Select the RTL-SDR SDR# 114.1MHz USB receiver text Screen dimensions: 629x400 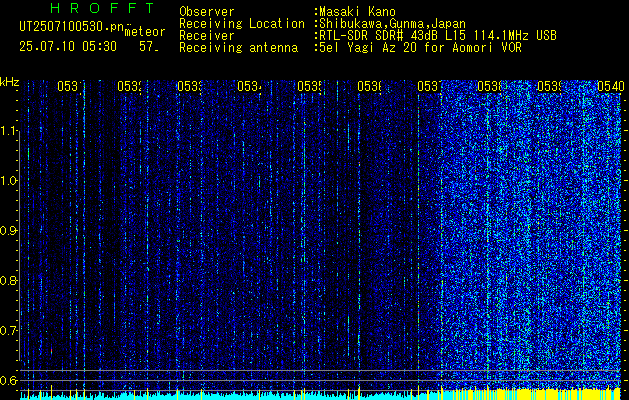[x=436, y=36]
